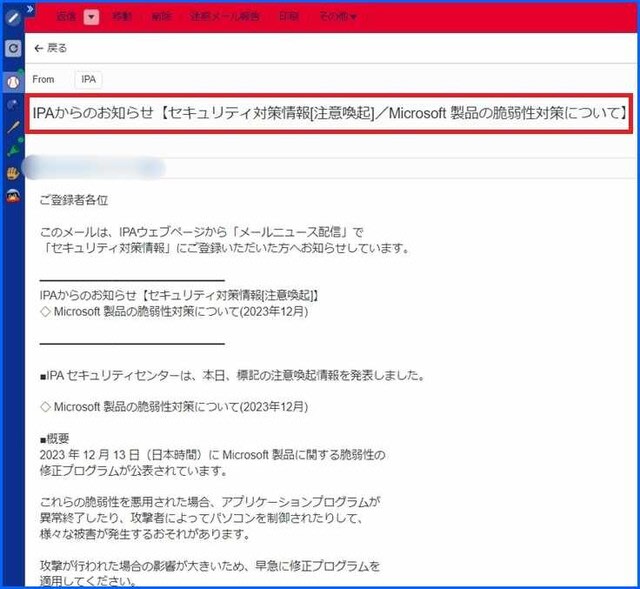640x589 pixels.
Task: Click line '異常終了したり、攻撃者によって'
Action: pyautogui.click(x=201, y=518)
